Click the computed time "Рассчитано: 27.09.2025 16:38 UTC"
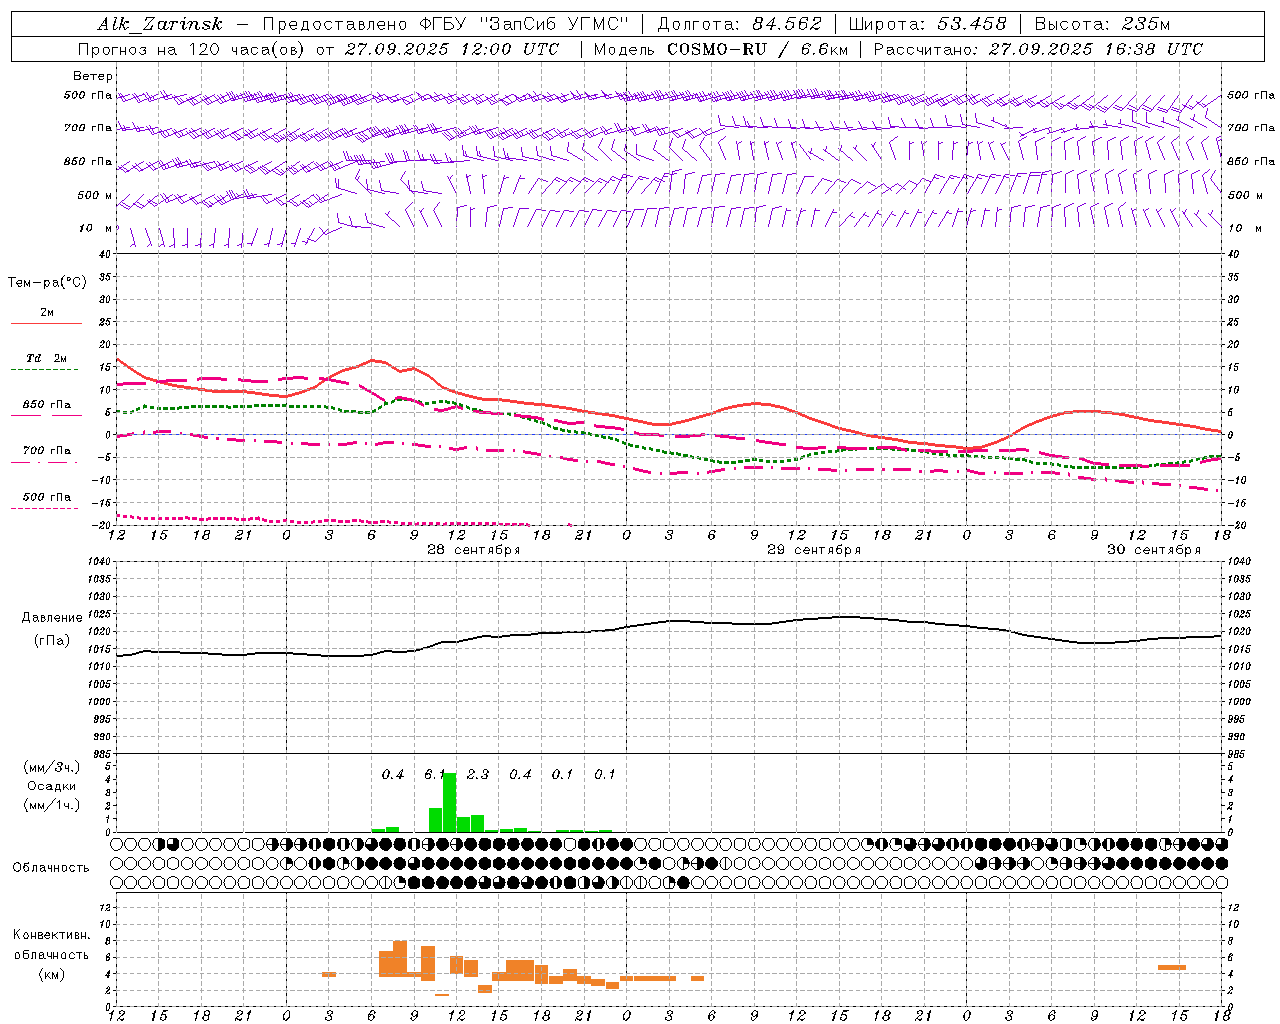The width and height of the screenshot is (1280, 1024). pyautogui.click(x=1038, y=49)
